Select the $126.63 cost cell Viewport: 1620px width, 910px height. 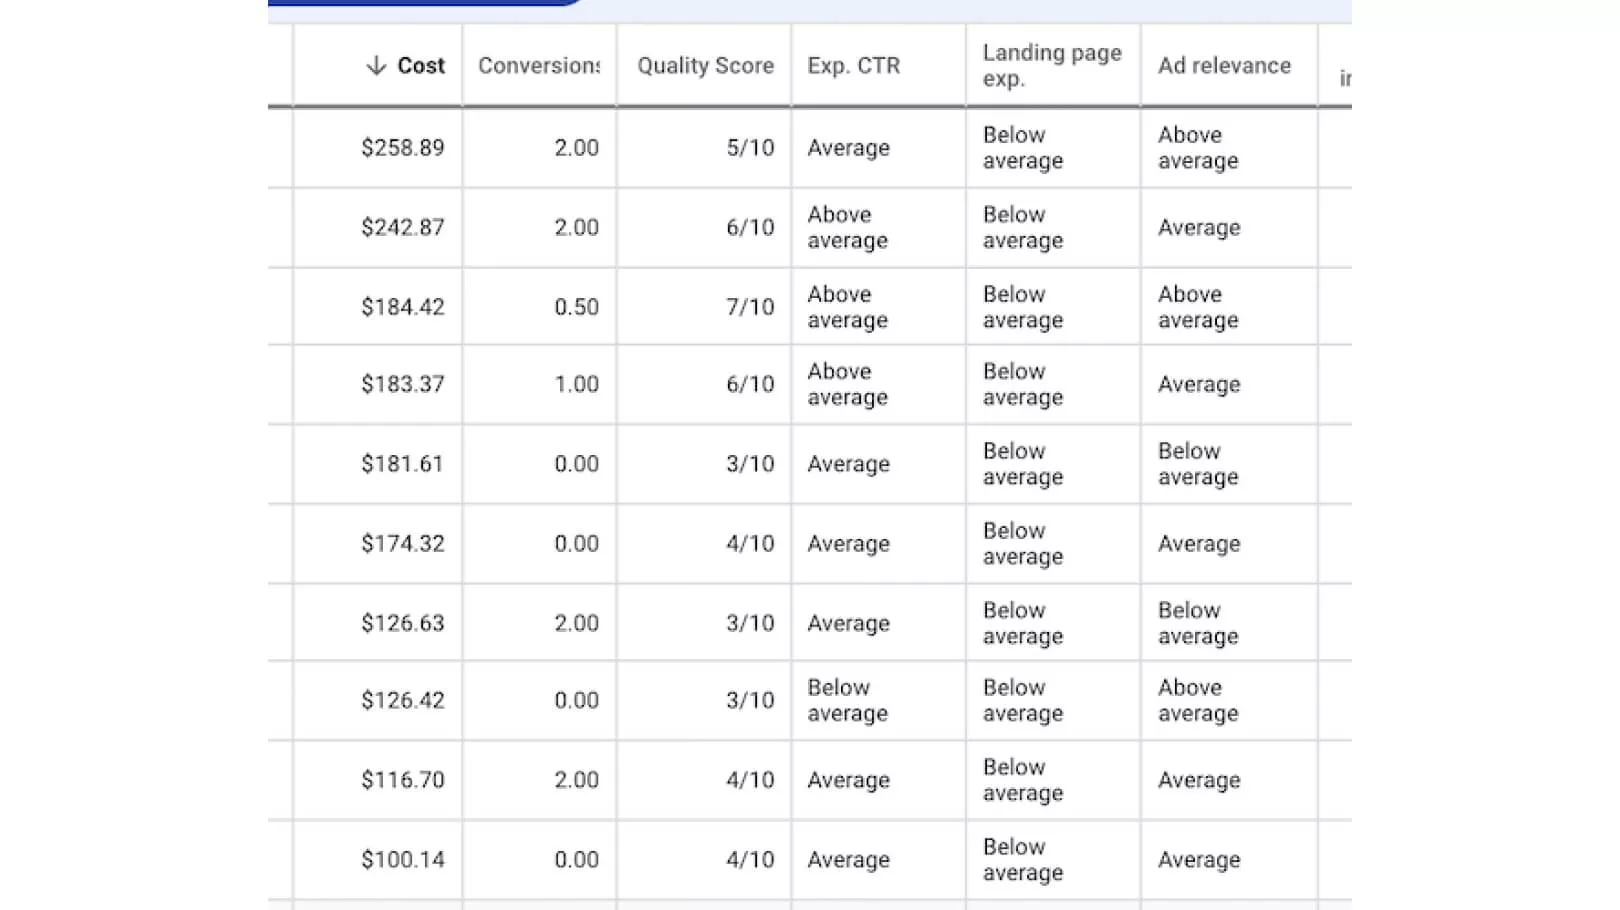coord(402,623)
